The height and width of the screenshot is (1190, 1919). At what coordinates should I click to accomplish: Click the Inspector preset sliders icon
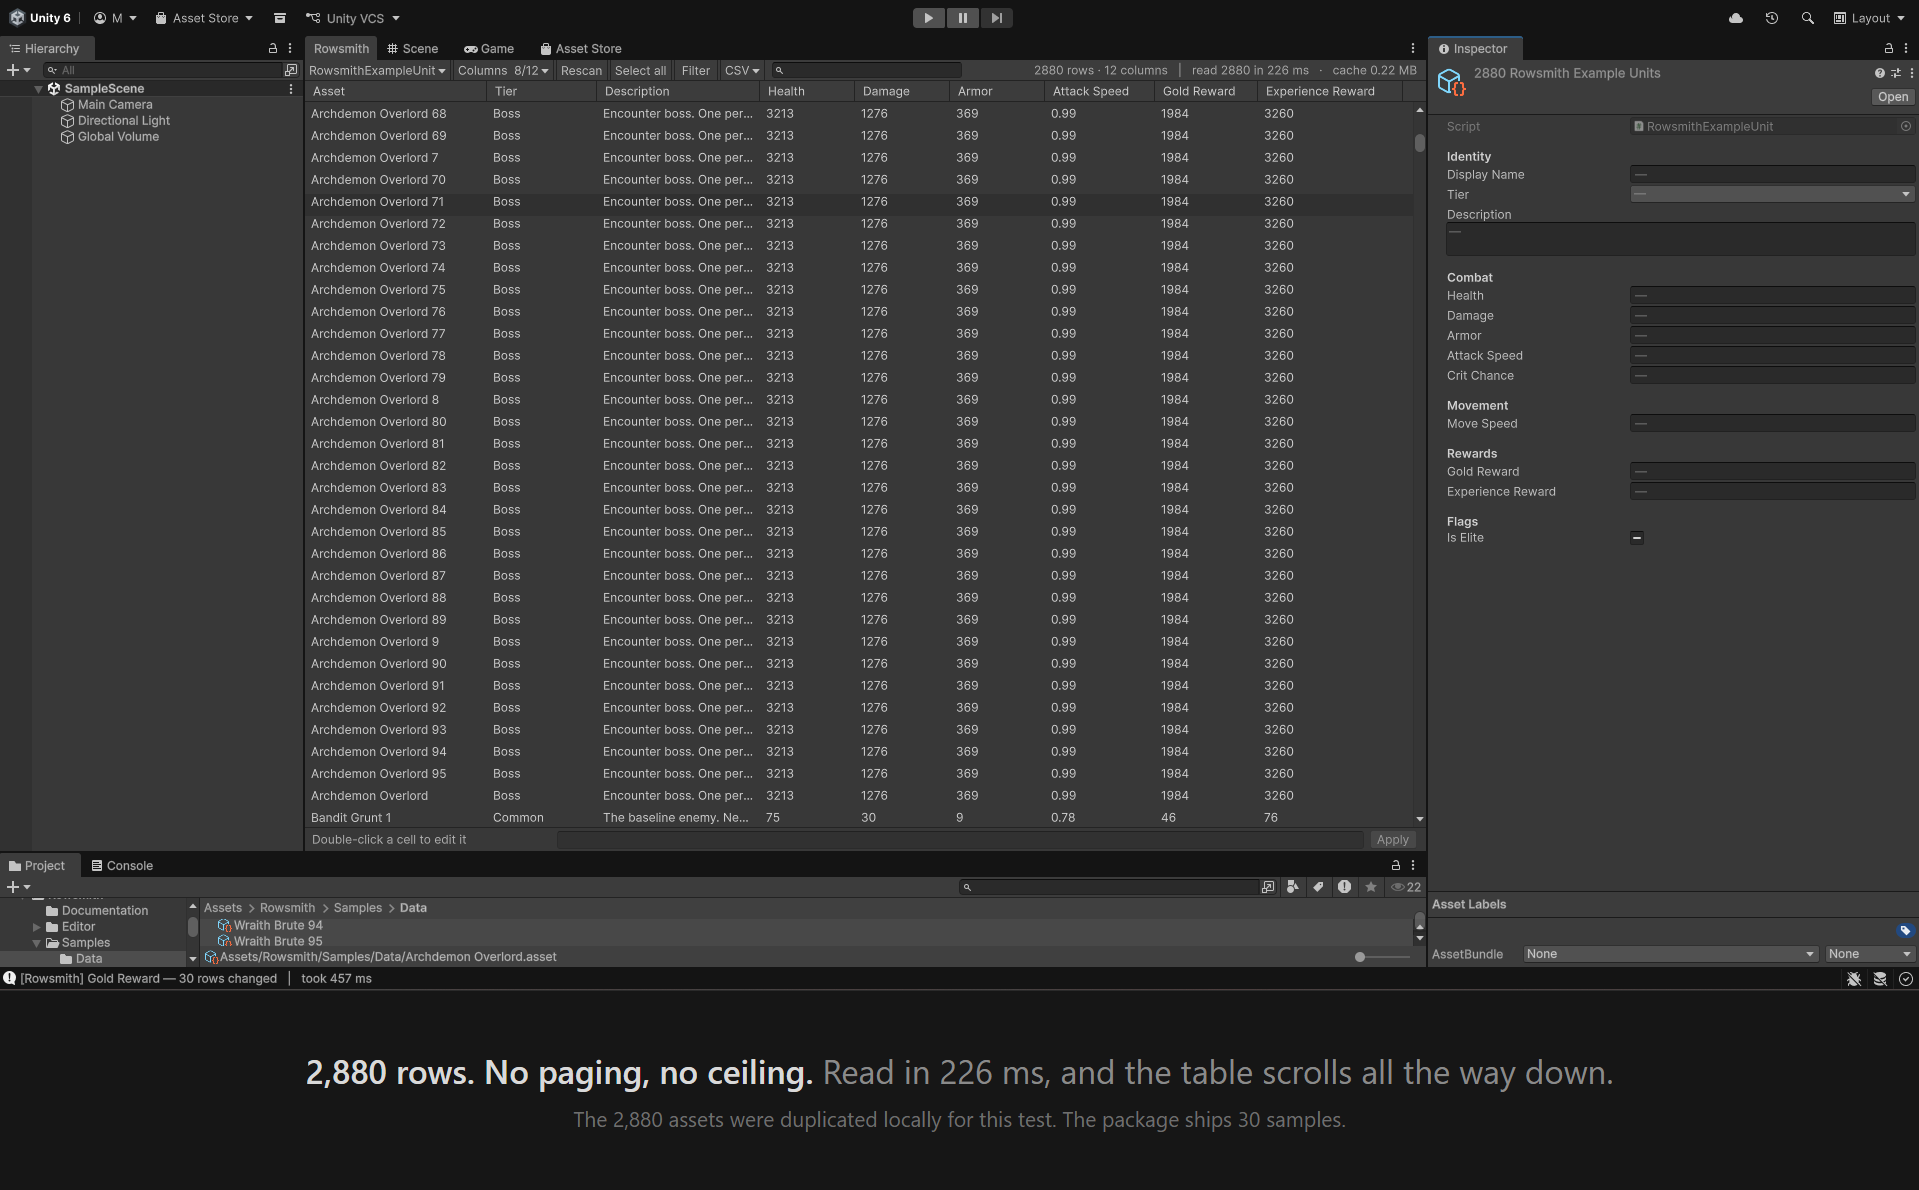pyautogui.click(x=1895, y=73)
